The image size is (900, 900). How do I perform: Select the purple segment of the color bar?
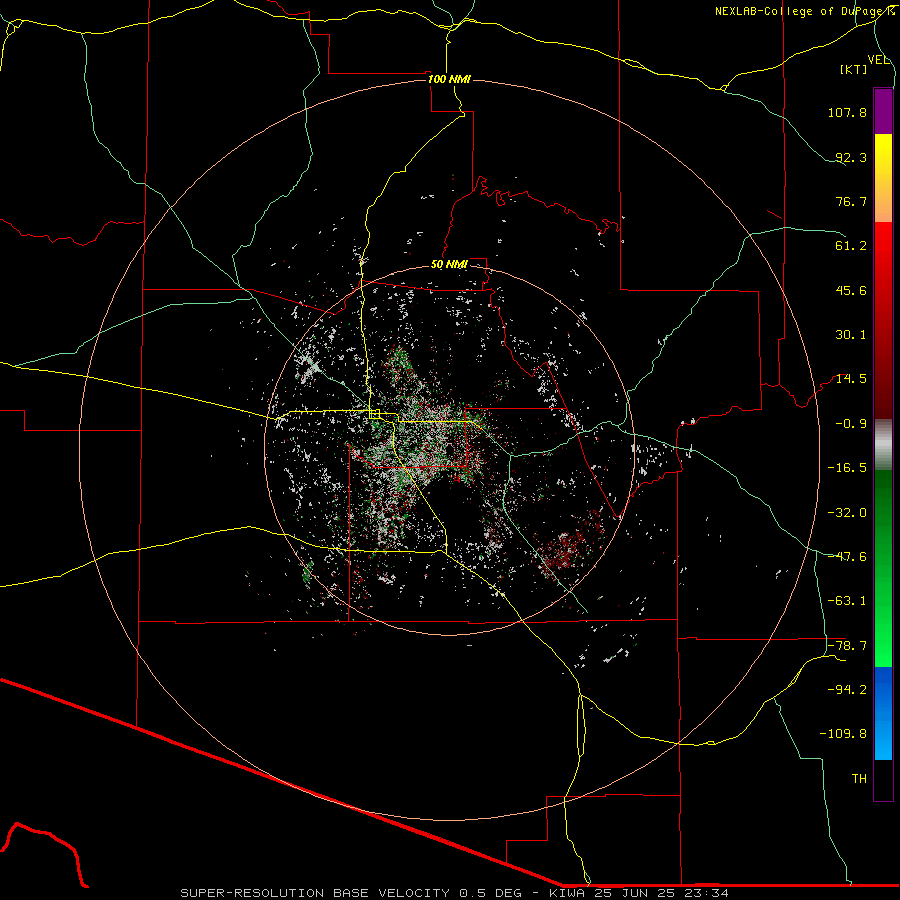883,111
